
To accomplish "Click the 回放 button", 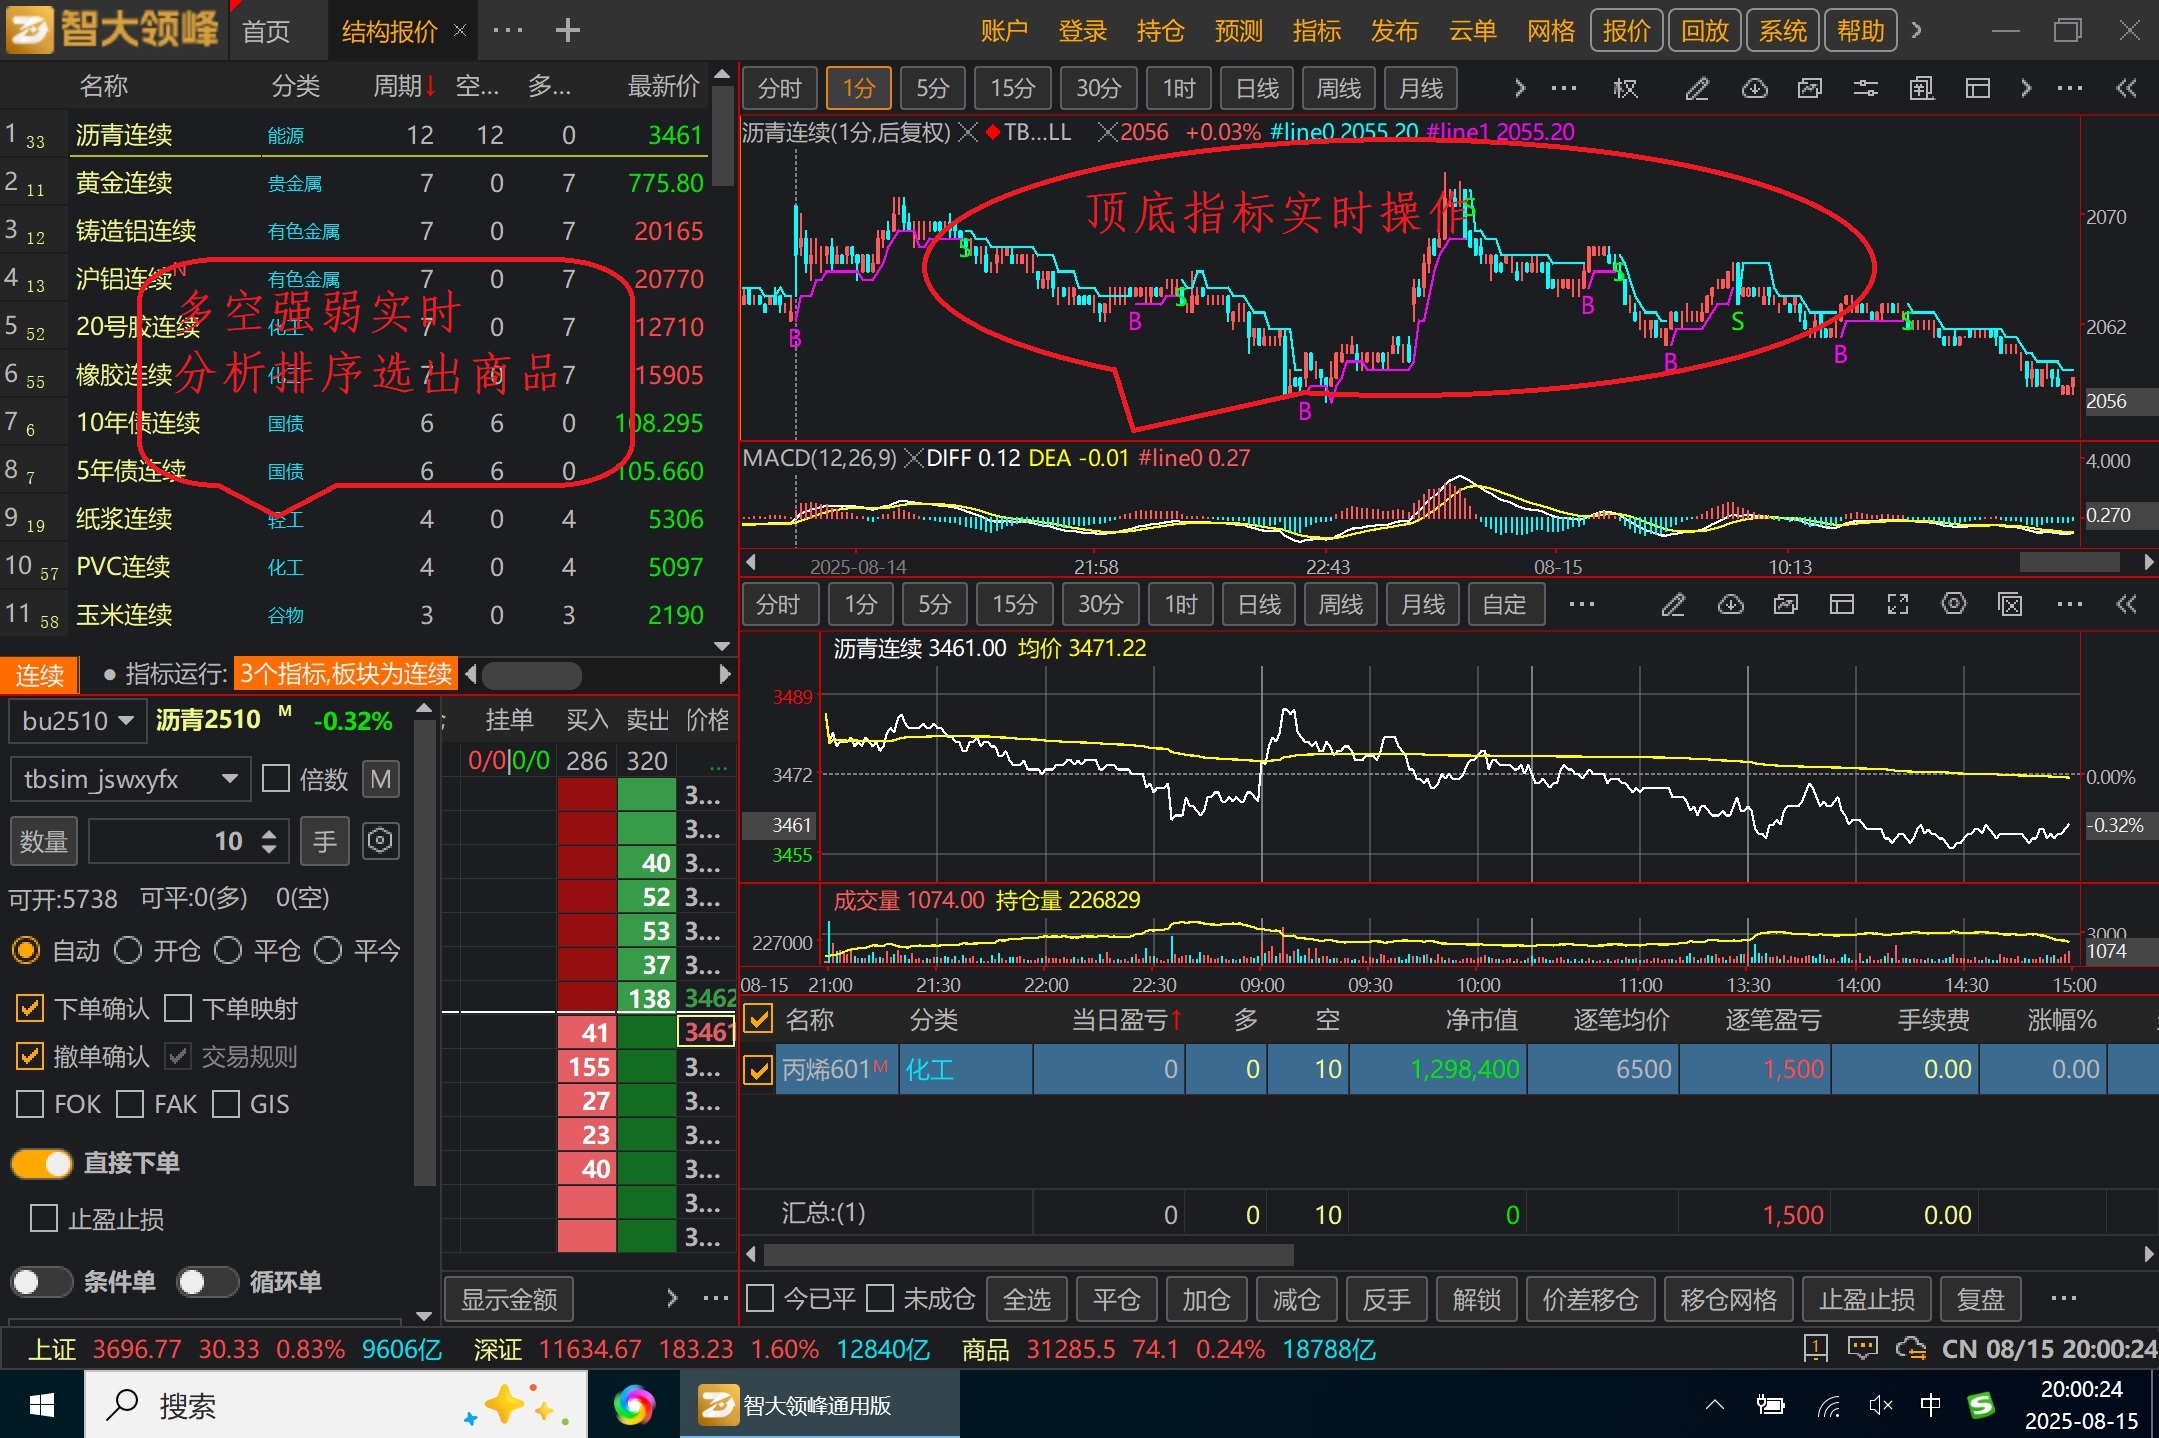I will [x=1705, y=31].
